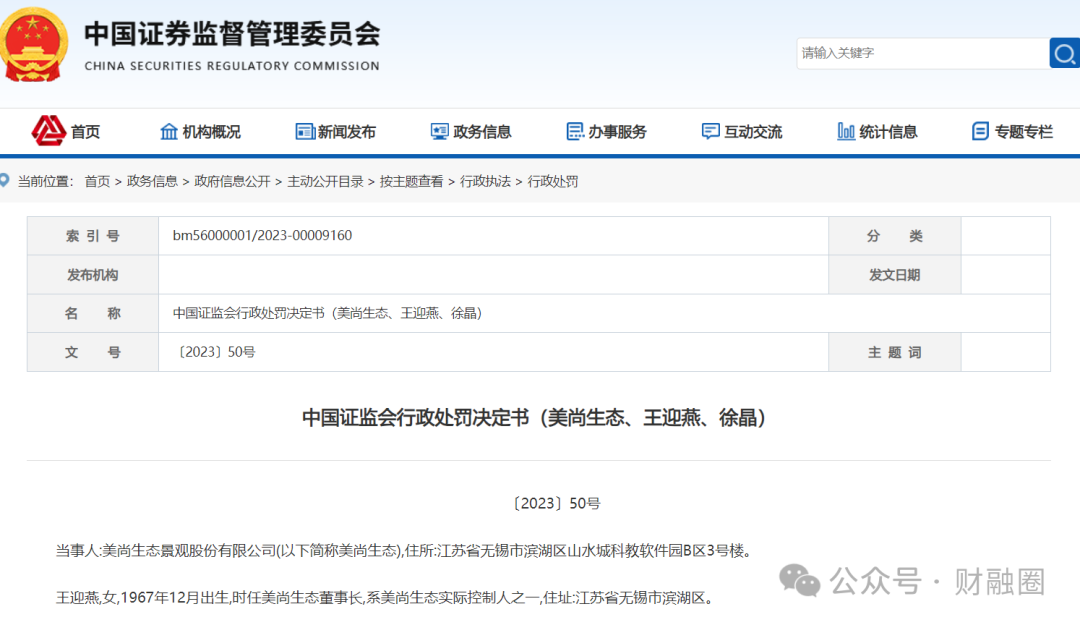Open the 首页 nav menu

tap(85, 132)
